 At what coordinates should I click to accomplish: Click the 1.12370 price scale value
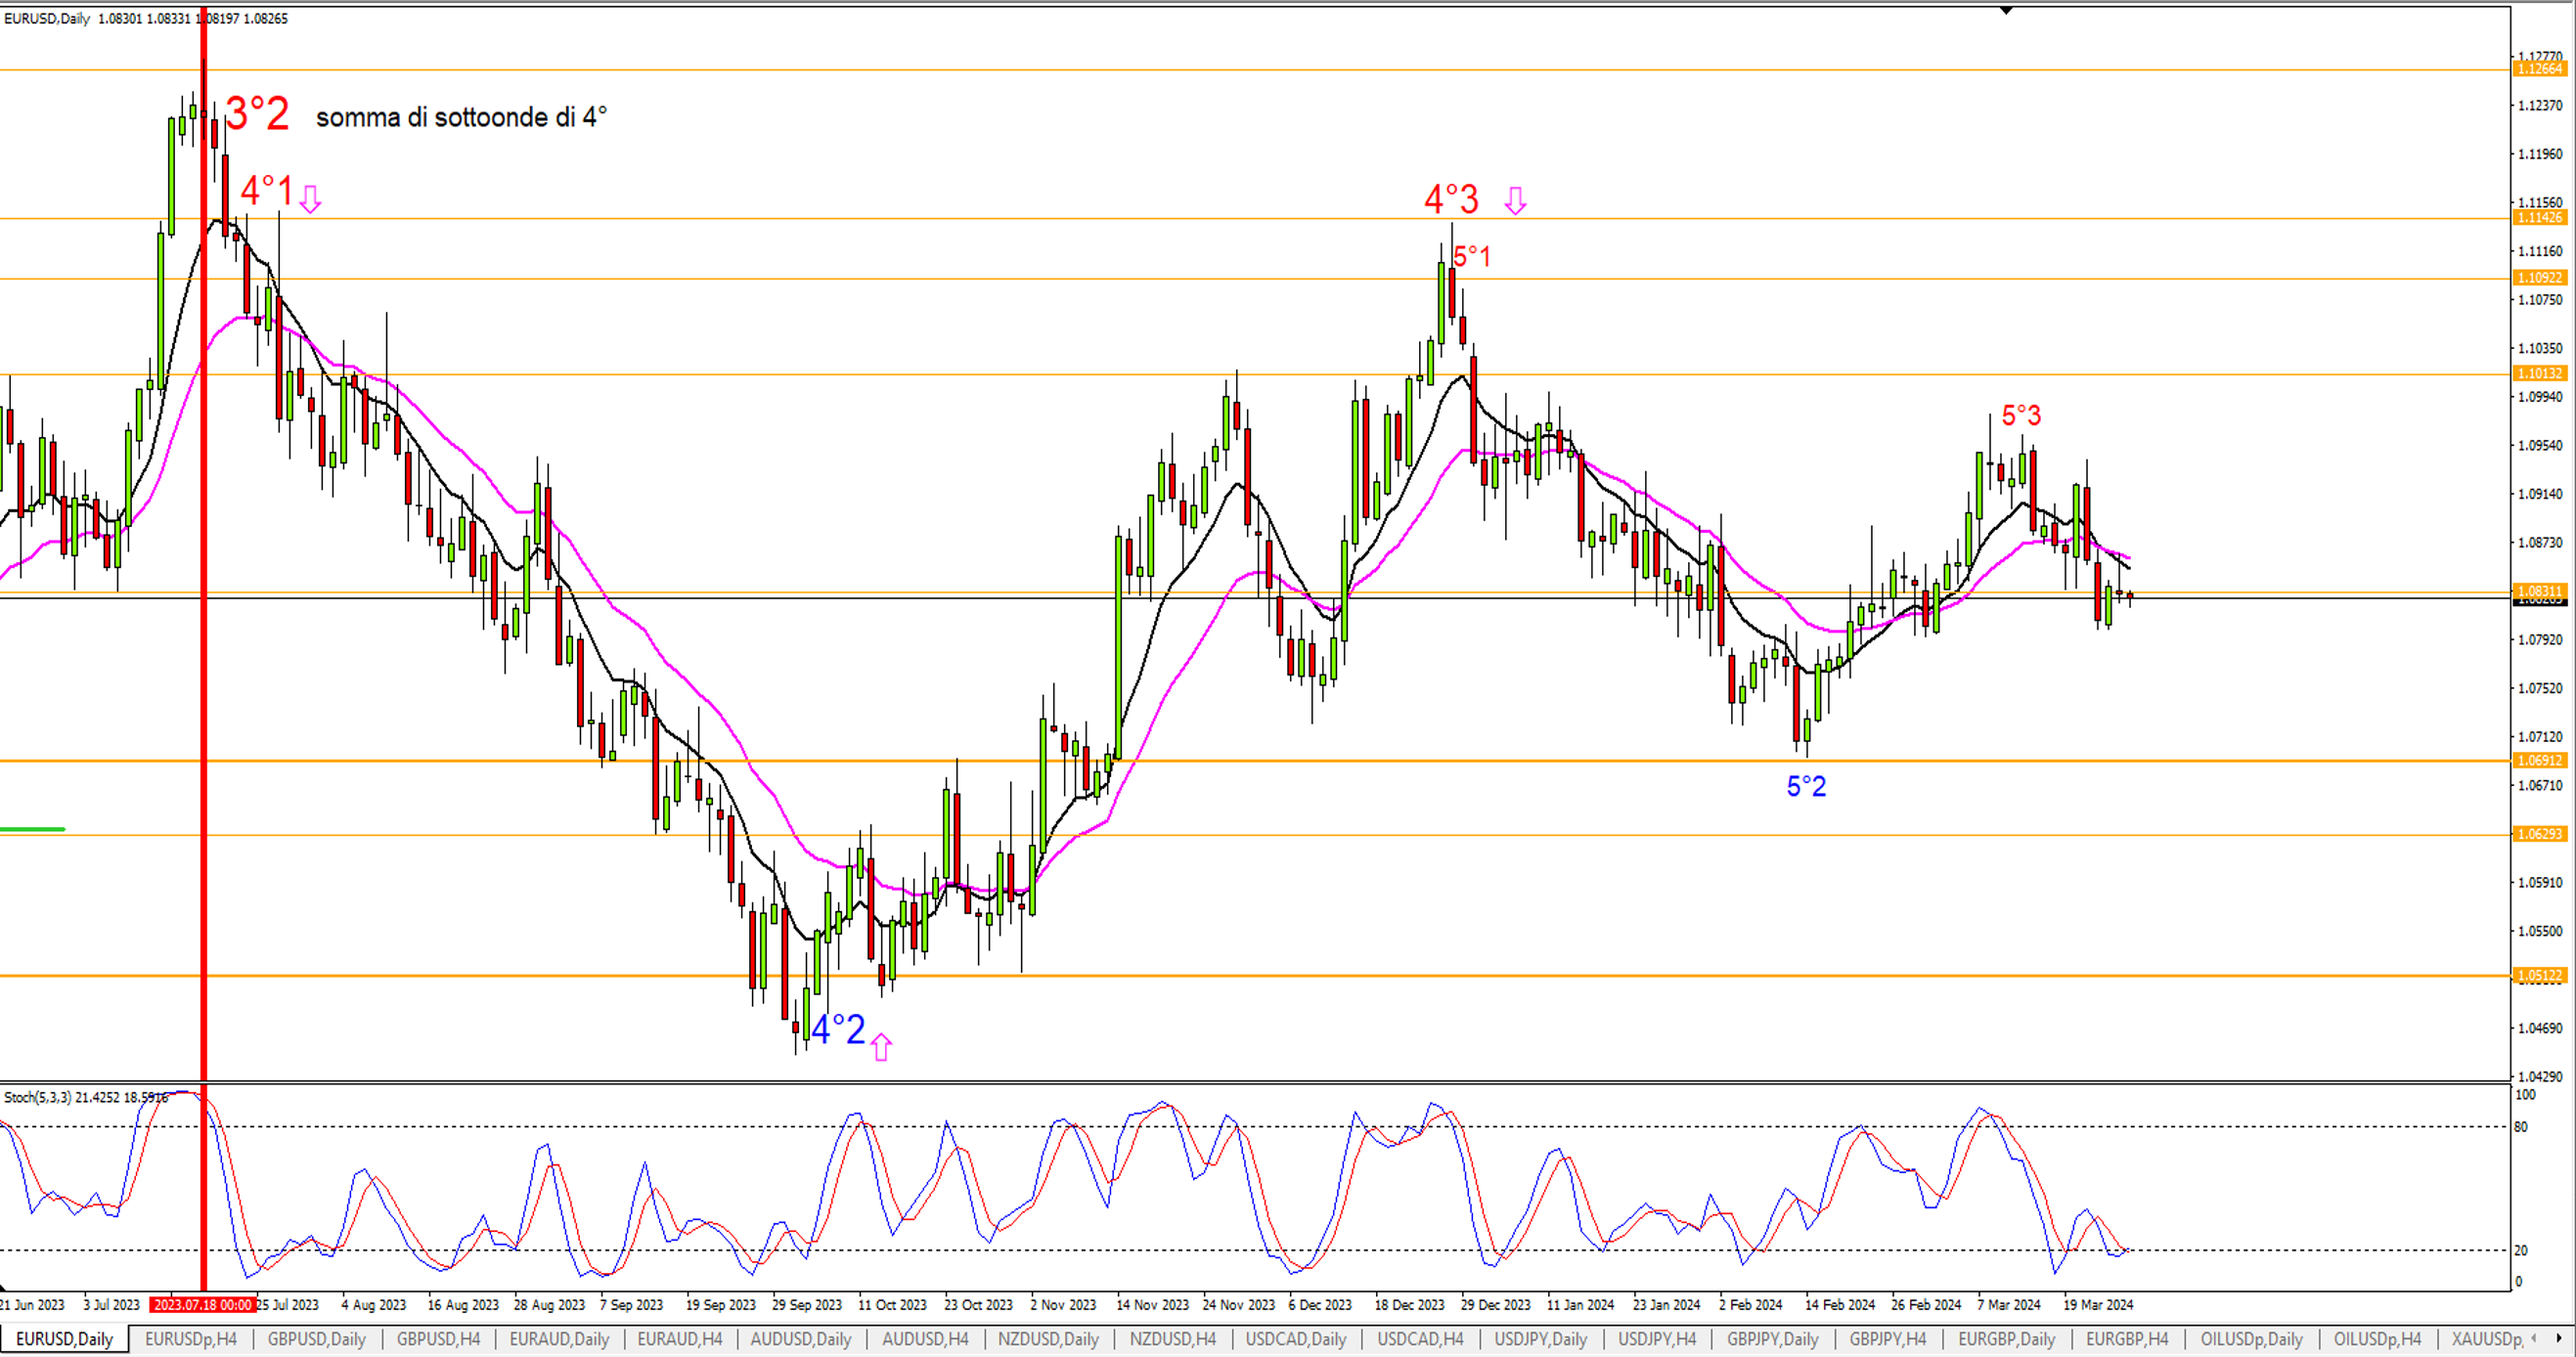click(x=2541, y=105)
